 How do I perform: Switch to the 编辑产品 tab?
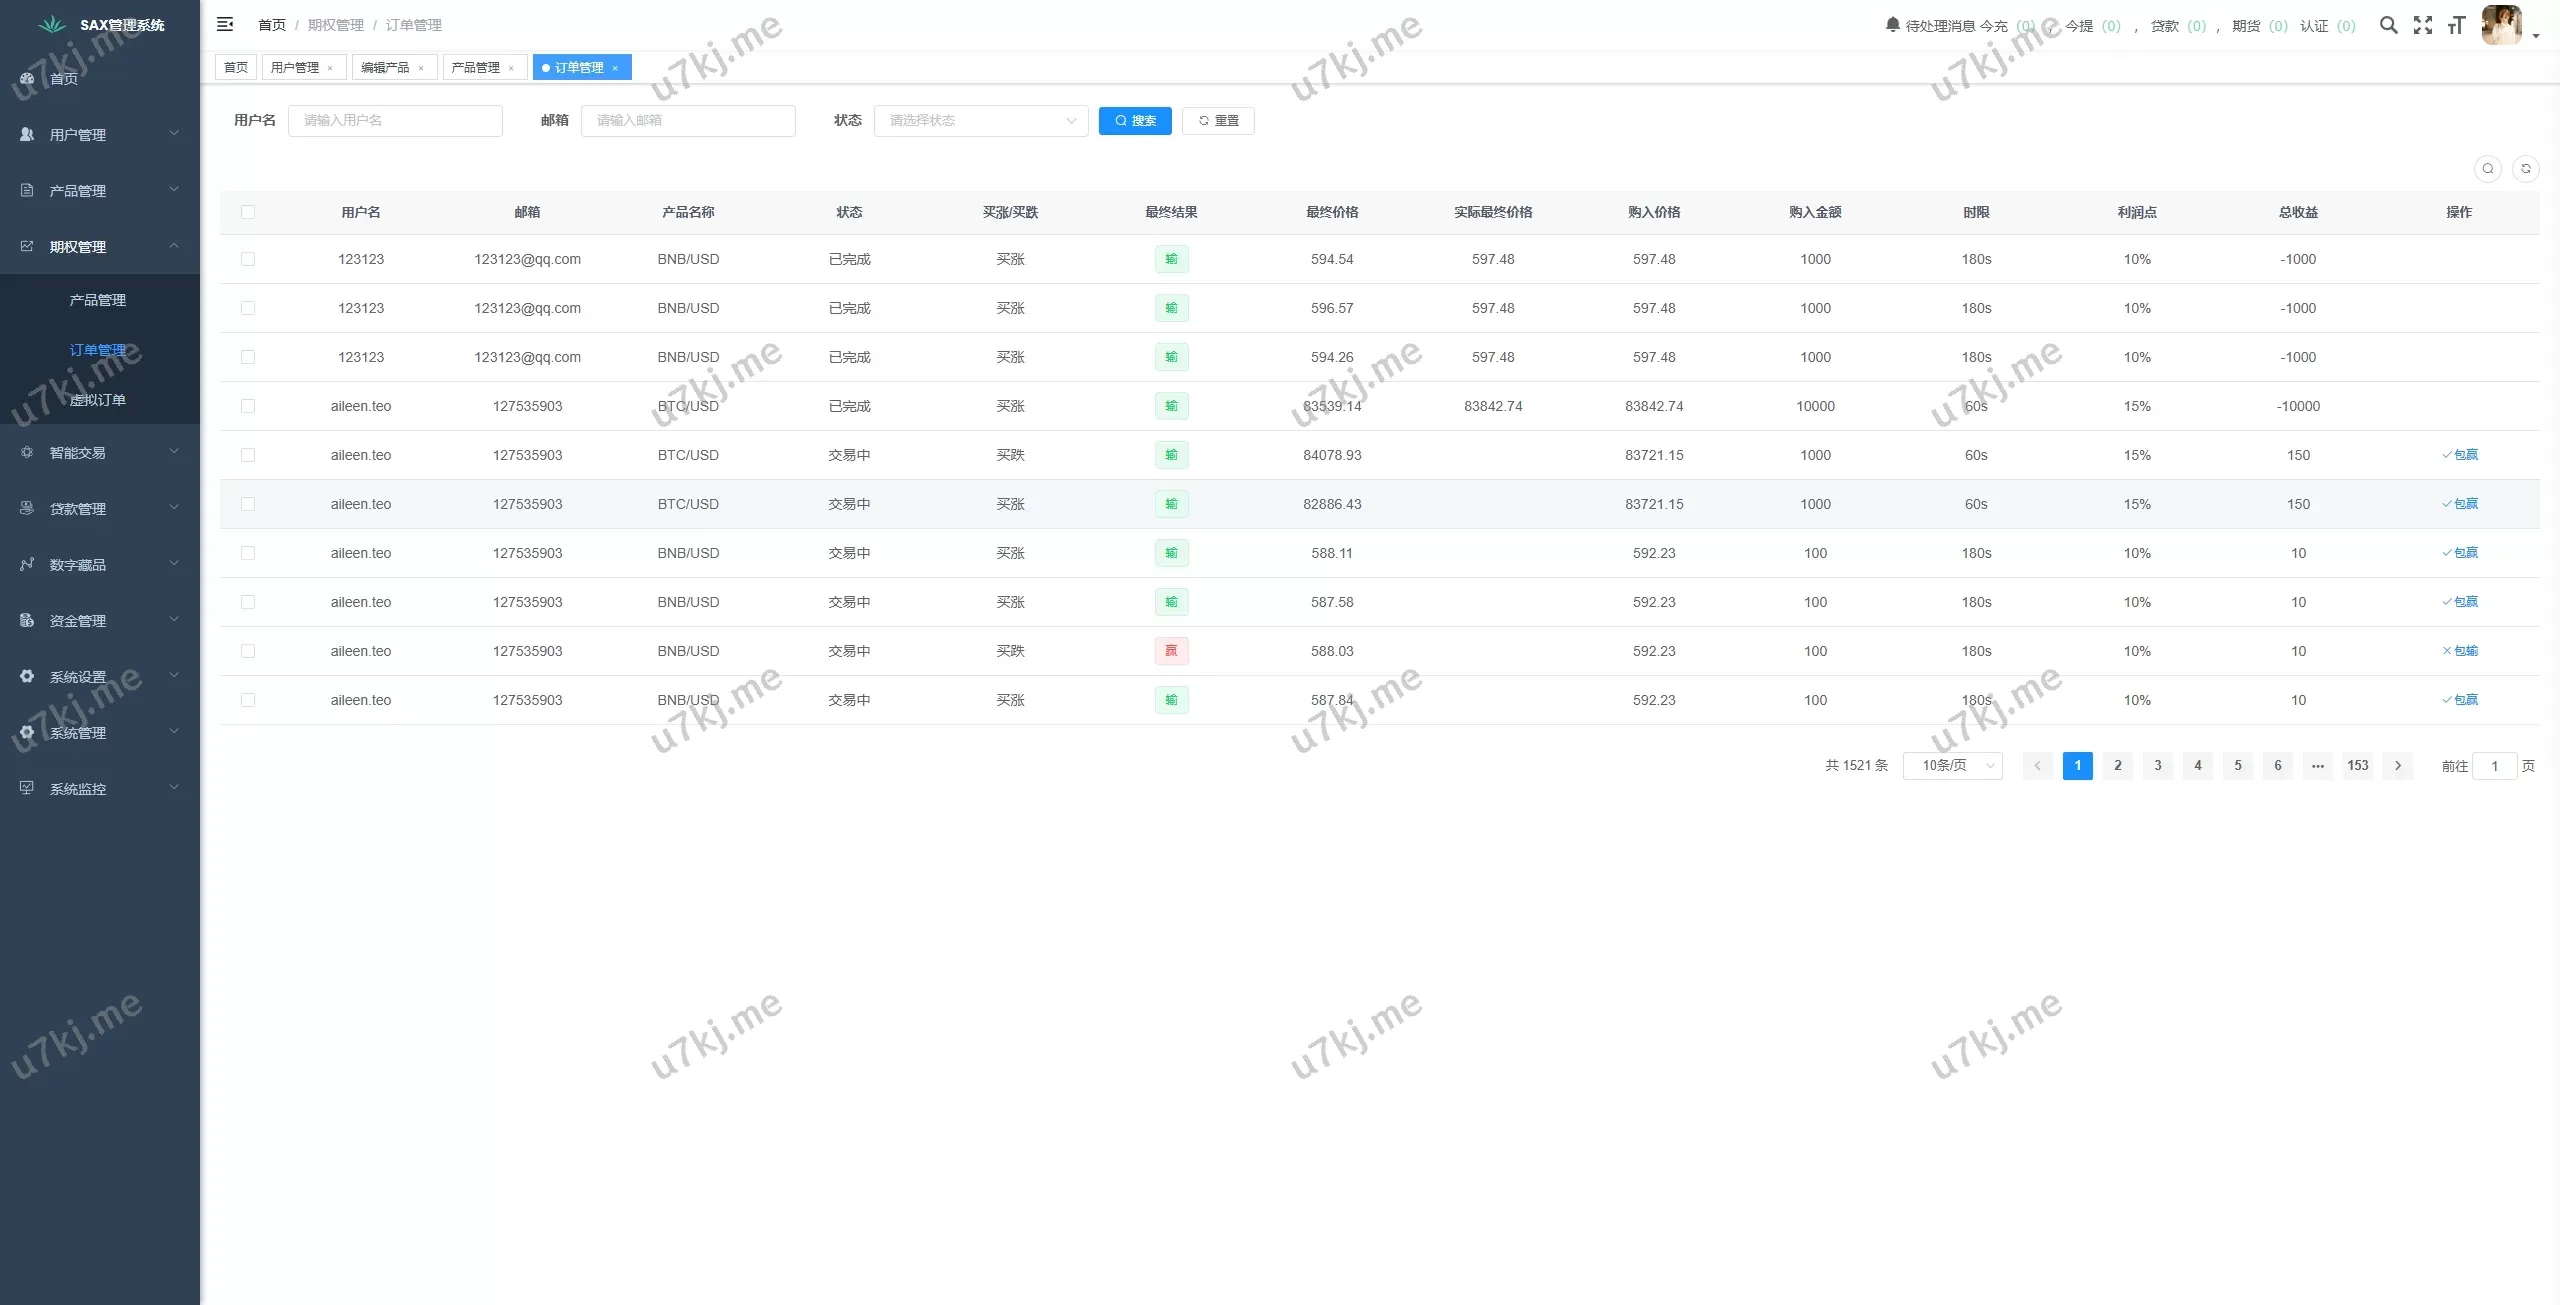(385, 68)
